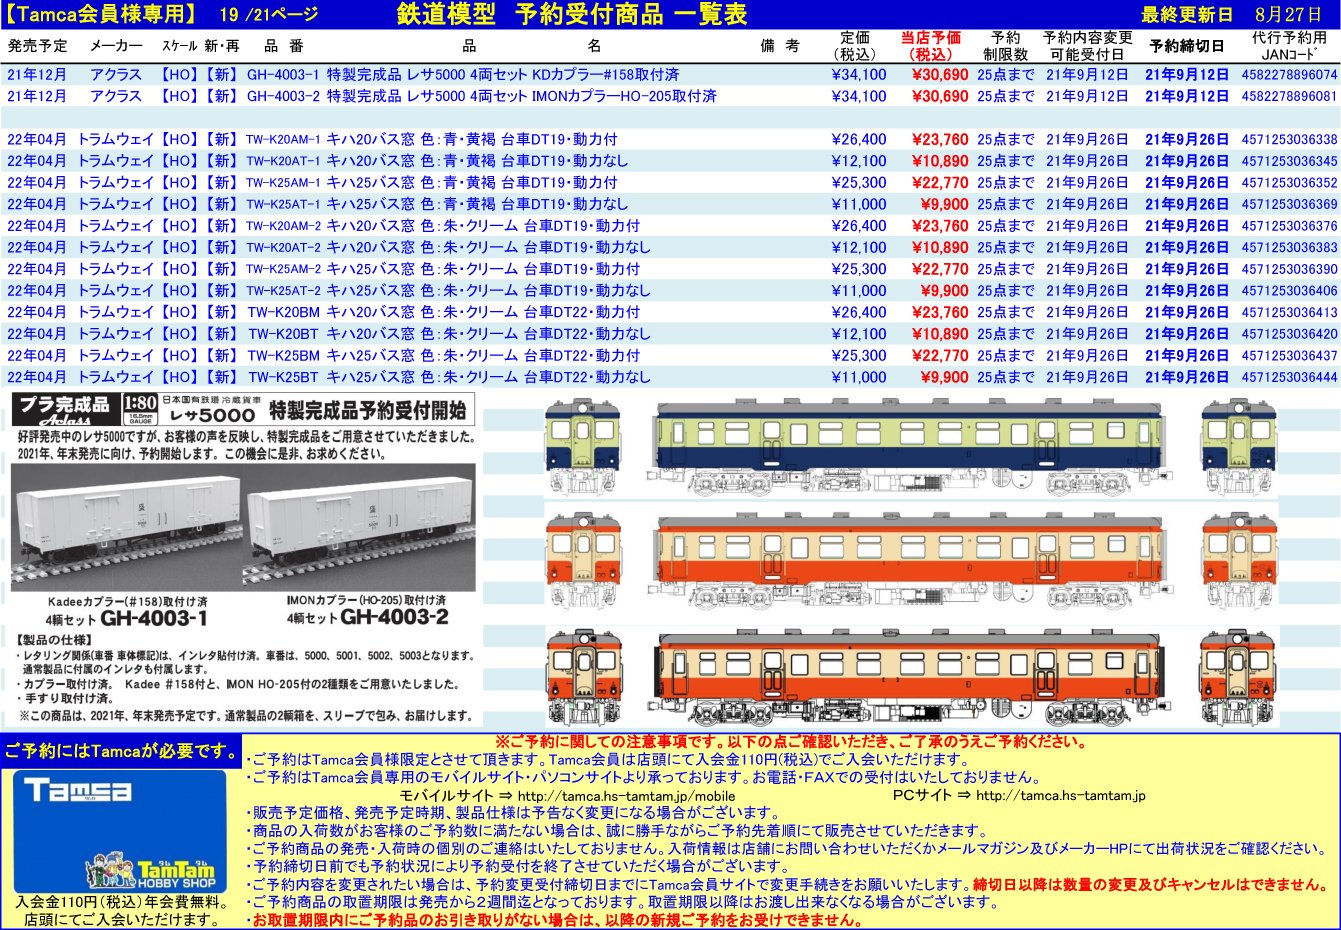
Task: Click the メーカー column header
Action: click(x=116, y=46)
